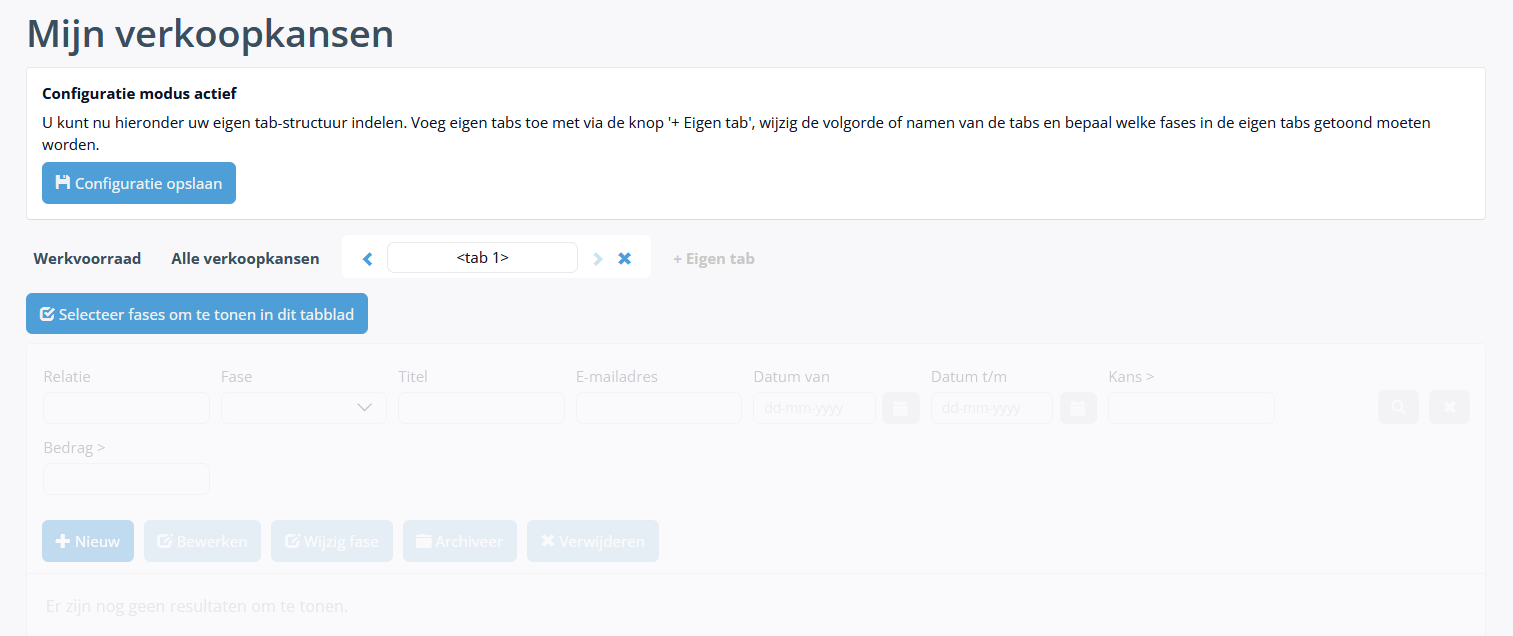The image size is (1513, 636).
Task: Click the 'Mijn verkoopkansen' page heading
Action: click(x=210, y=33)
